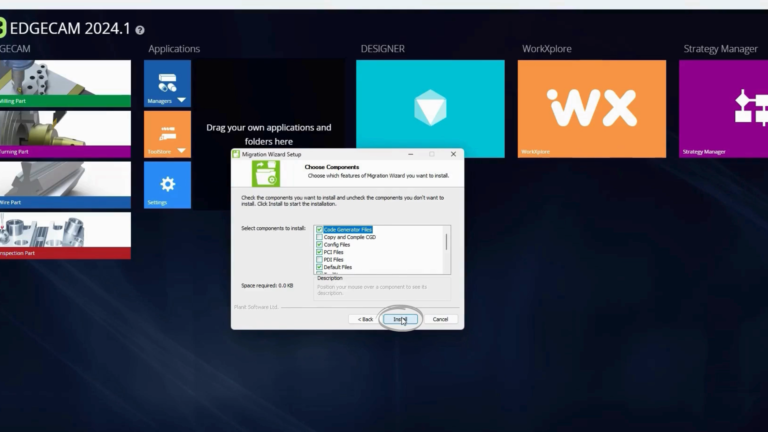This screenshot has width=768, height=432.
Task: Minimize the Migration Wizard Setup window
Action: pyautogui.click(x=410, y=154)
